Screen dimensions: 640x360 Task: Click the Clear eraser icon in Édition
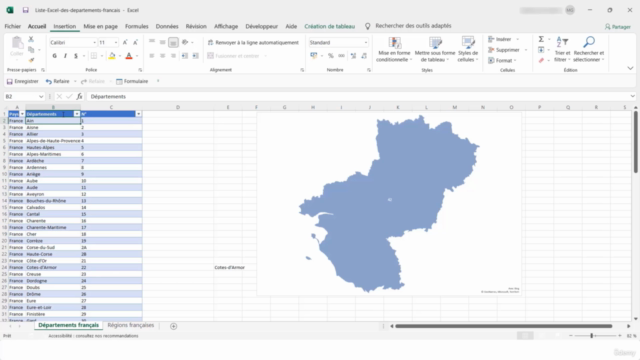pos(541,60)
